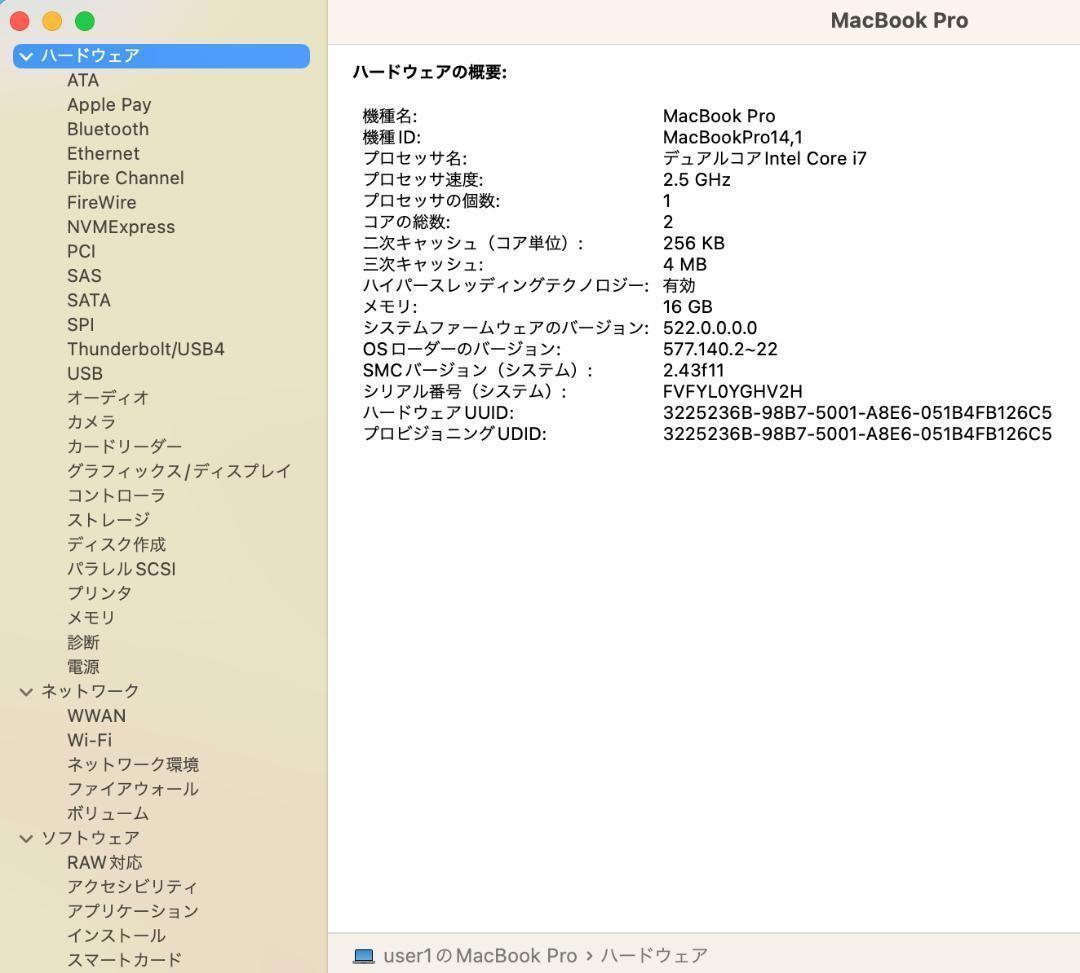
Task: Select パラレル SCSI entry
Action: point(121,569)
